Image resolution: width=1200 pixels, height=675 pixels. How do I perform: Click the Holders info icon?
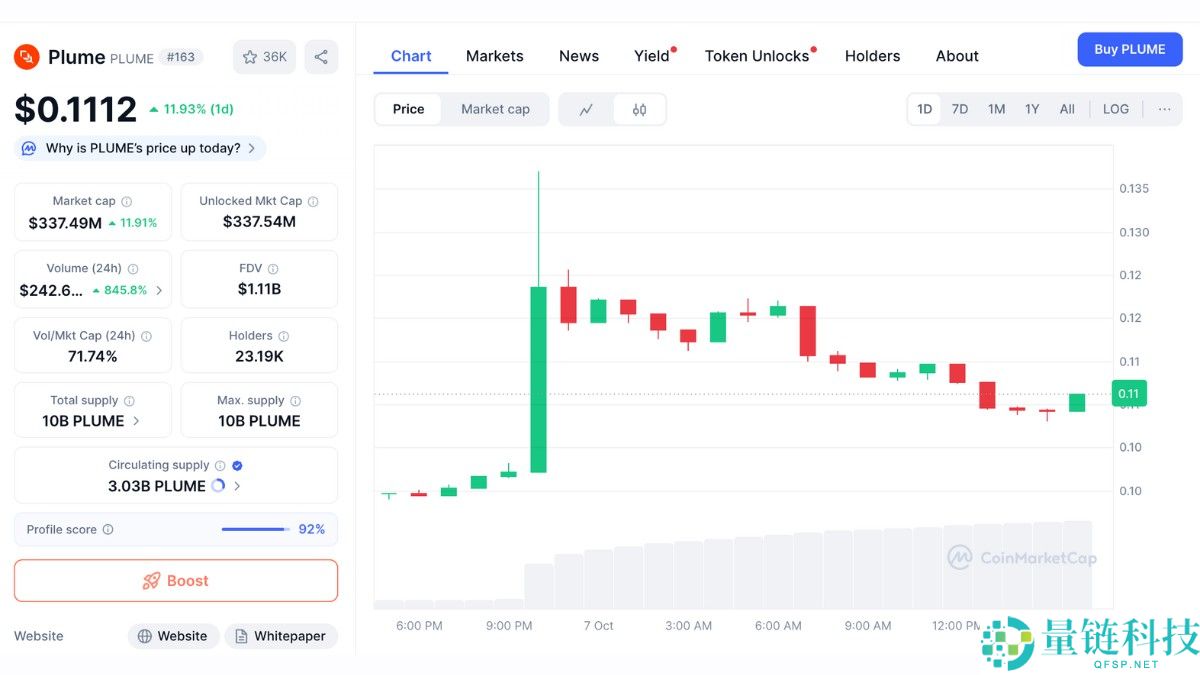tap(283, 336)
